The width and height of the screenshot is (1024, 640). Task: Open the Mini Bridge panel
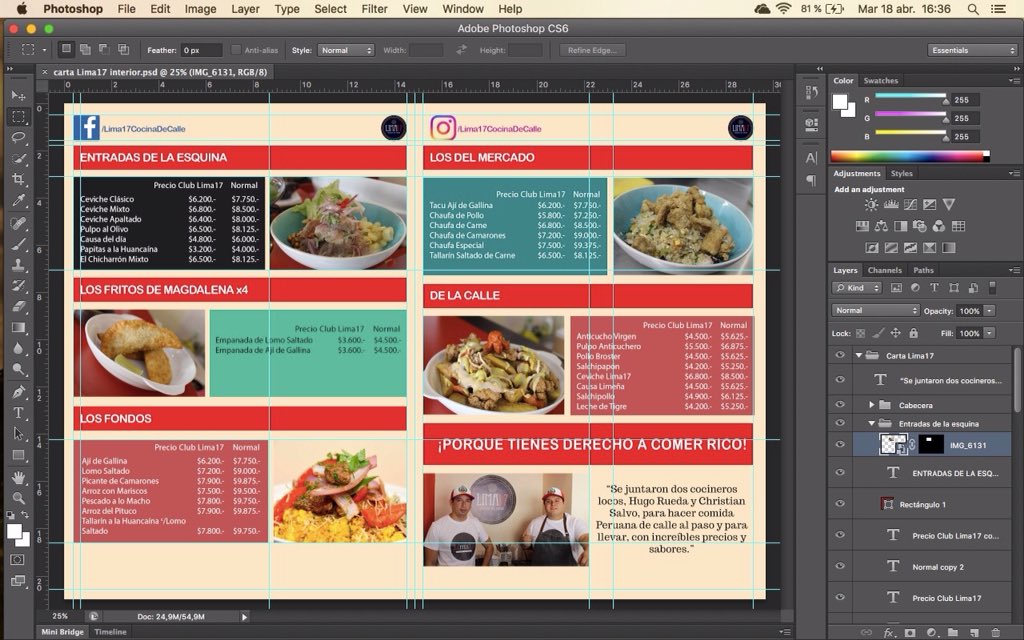pos(63,632)
